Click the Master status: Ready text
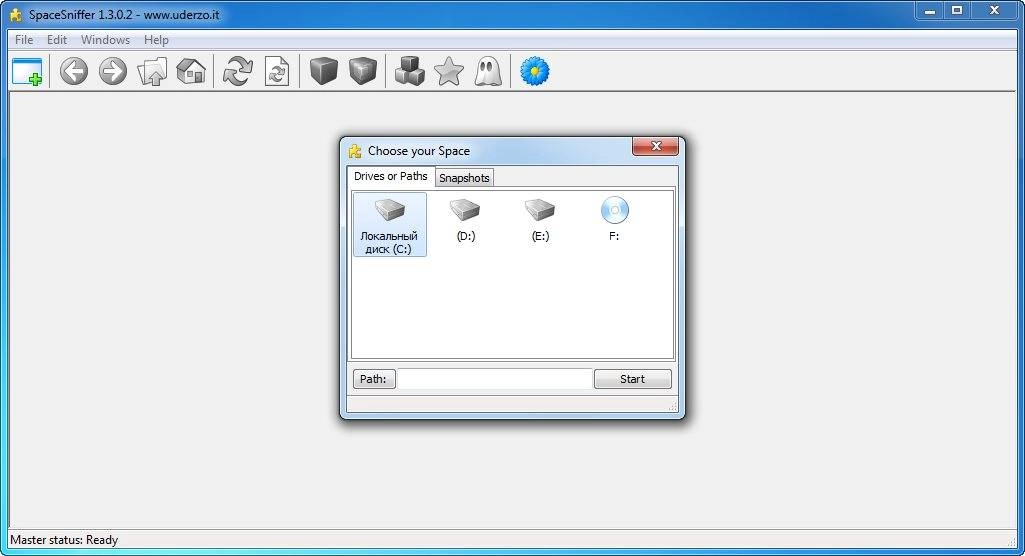The width and height of the screenshot is (1025, 556). click(64, 540)
